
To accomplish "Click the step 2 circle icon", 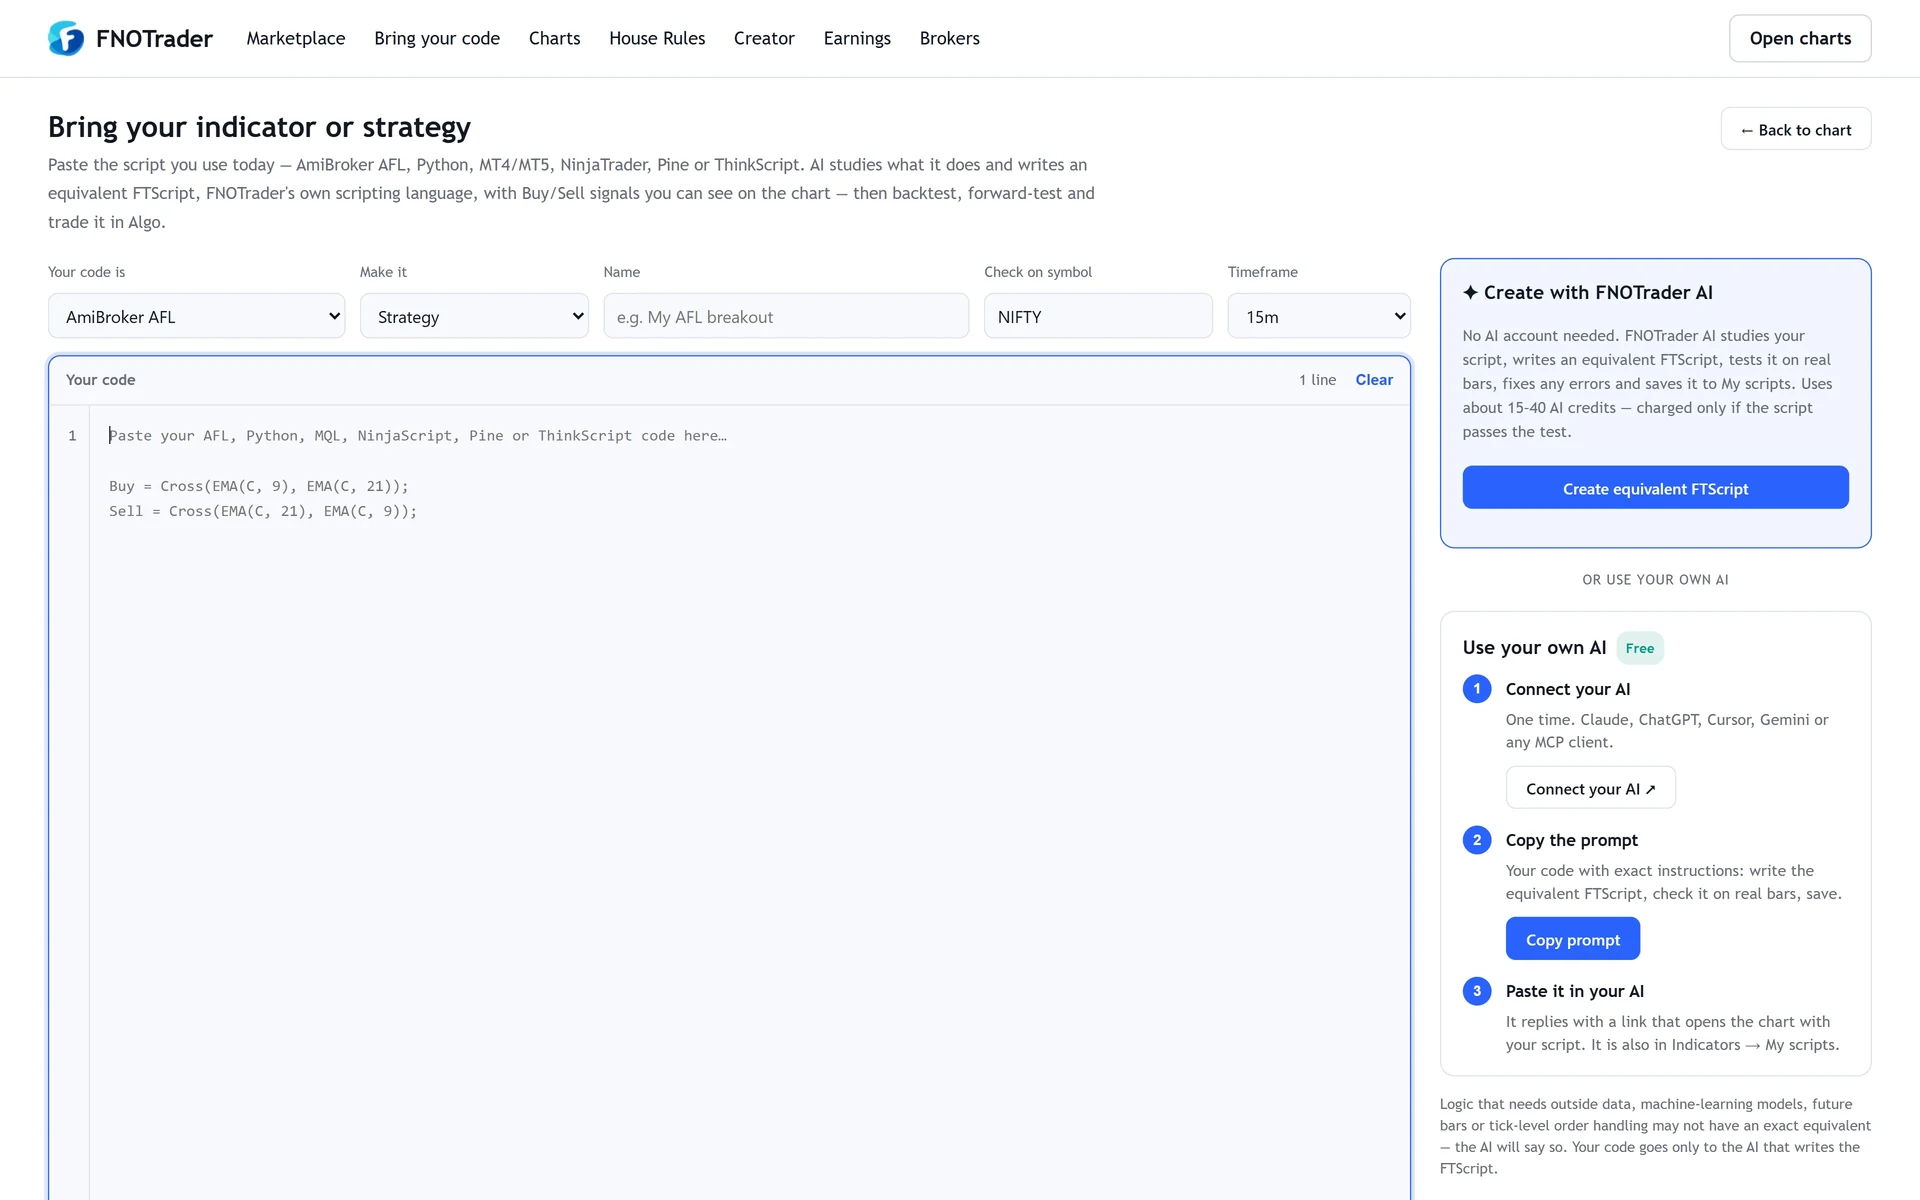I will click(1477, 840).
